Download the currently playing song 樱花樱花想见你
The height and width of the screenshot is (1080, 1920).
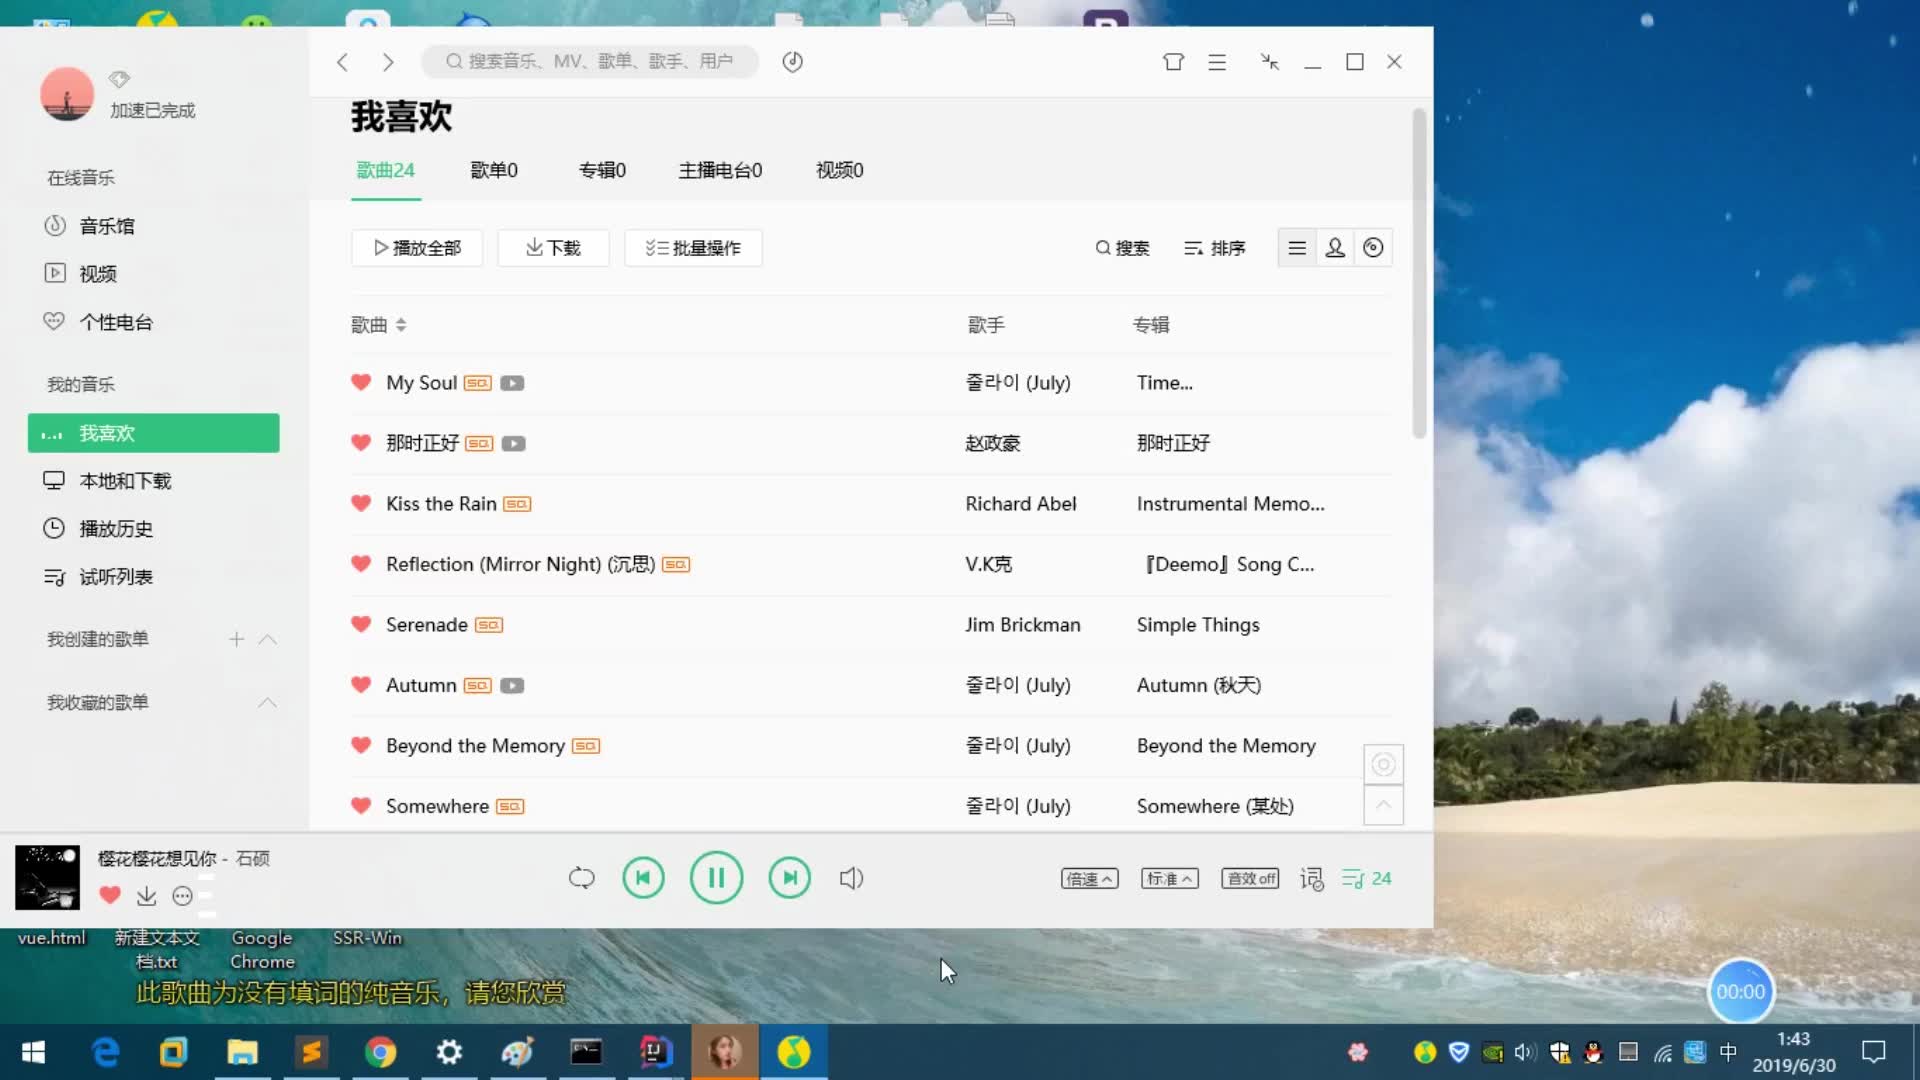point(146,896)
